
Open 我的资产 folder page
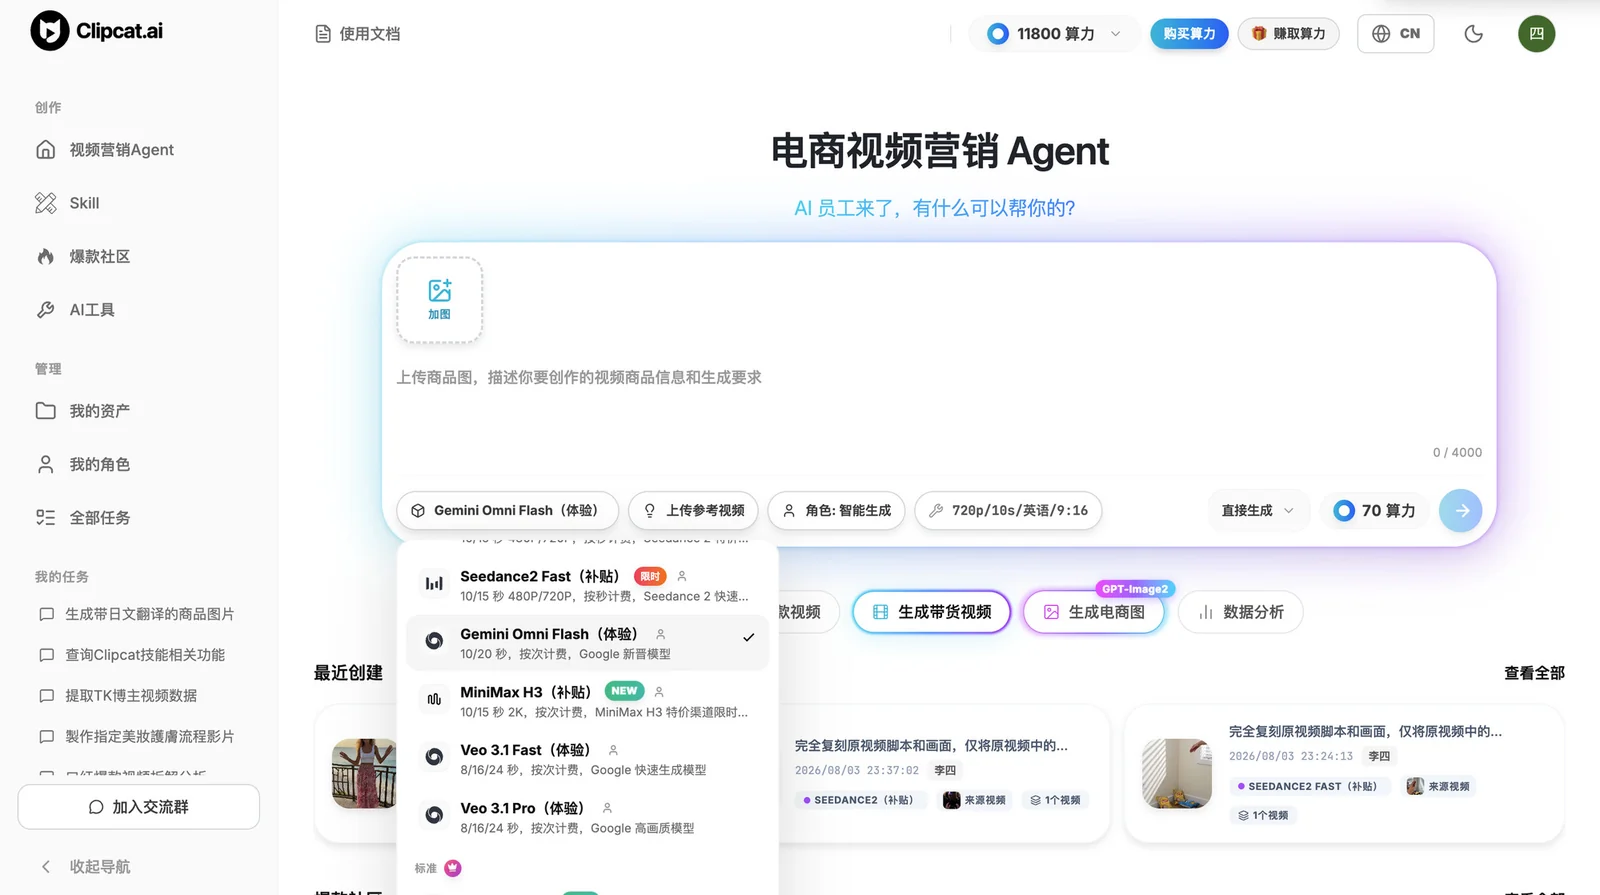pos(139,411)
